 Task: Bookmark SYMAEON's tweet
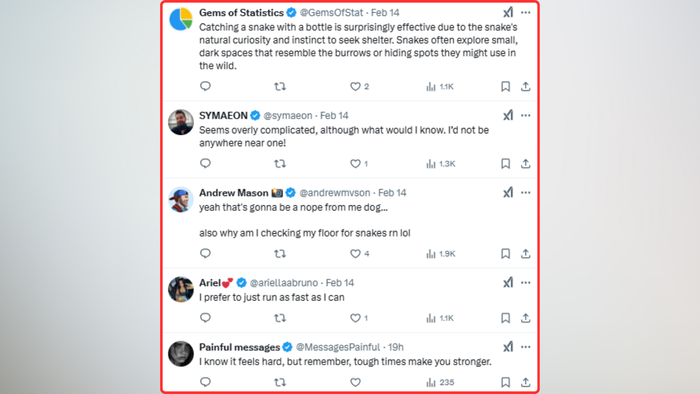click(505, 164)
